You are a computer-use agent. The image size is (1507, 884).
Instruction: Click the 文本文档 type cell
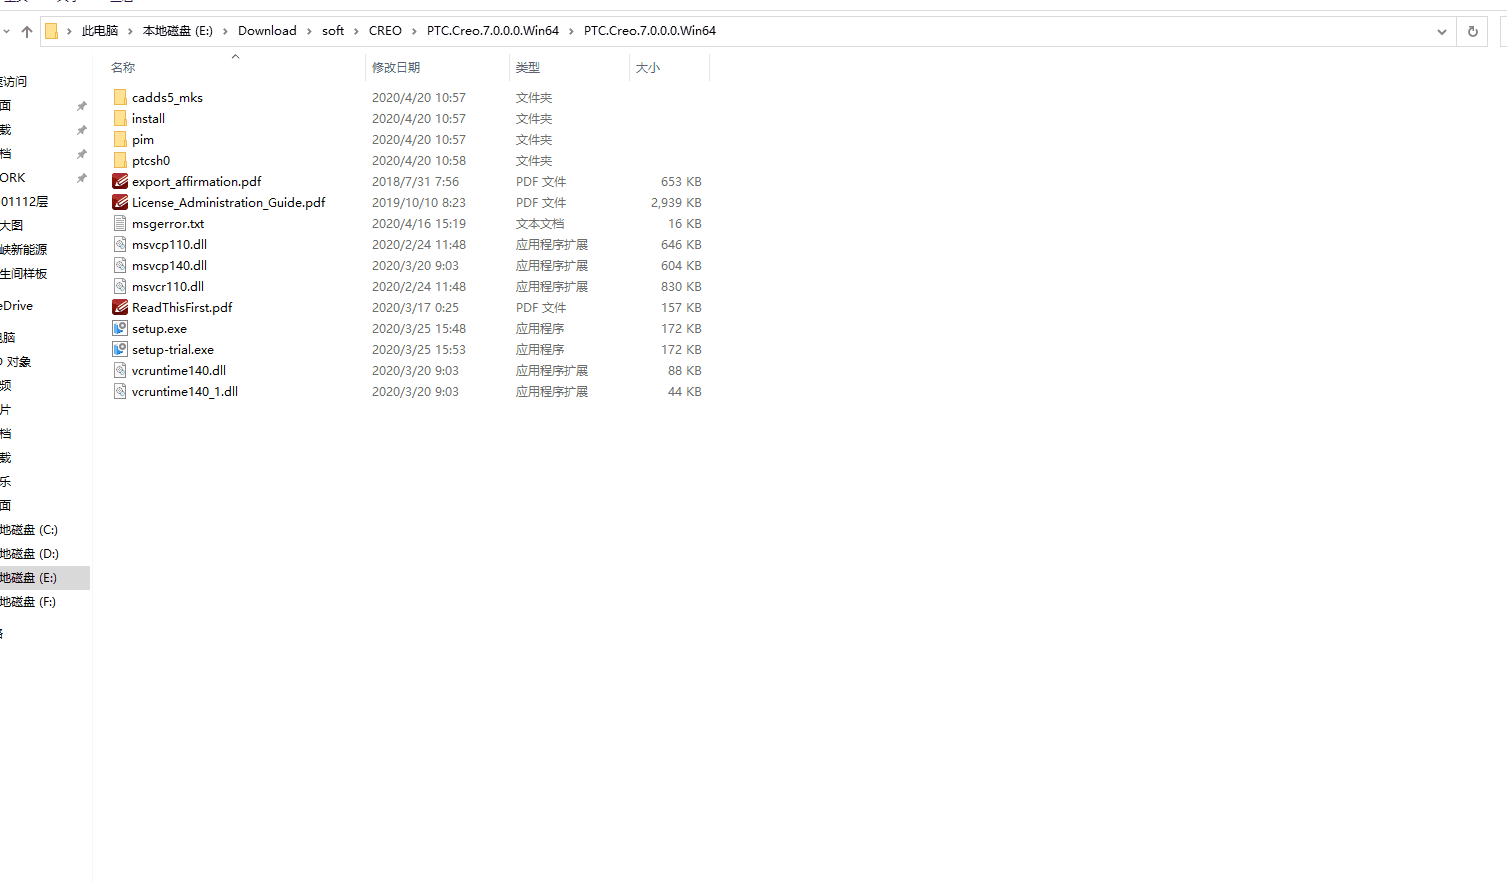click(x=540, y=224)
